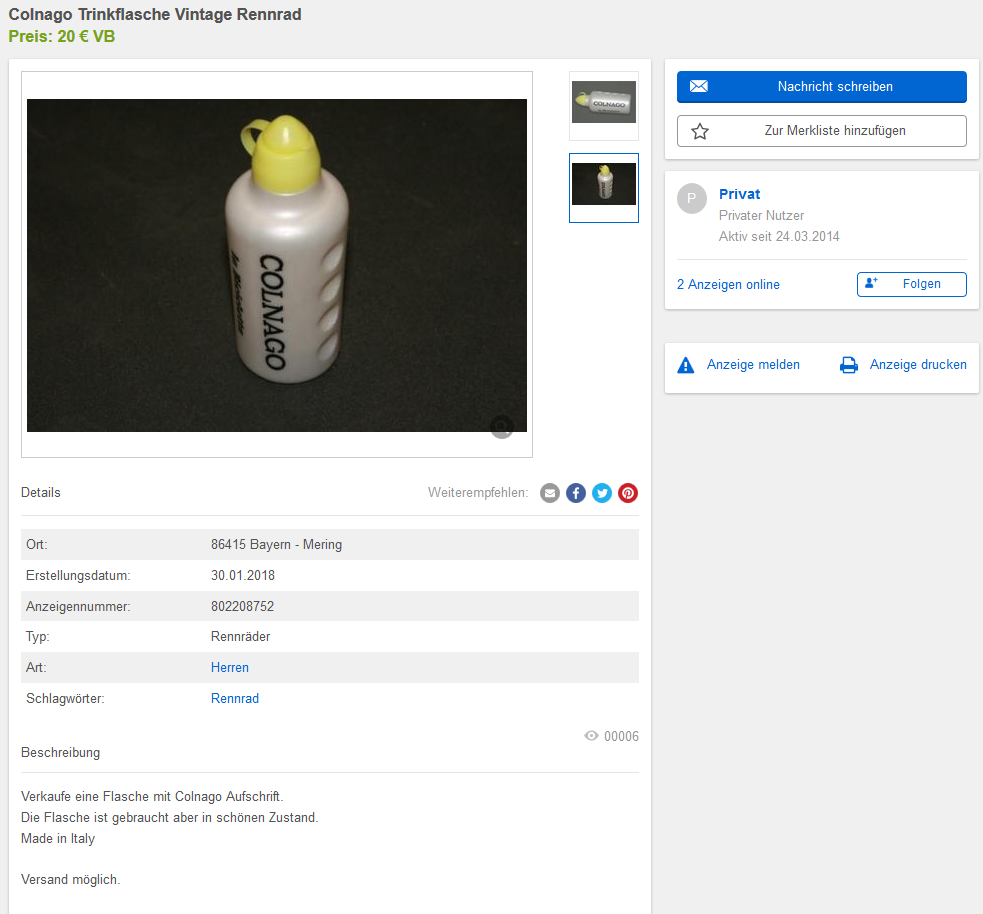Click the view counter 00006

click(x=621, y=736)
